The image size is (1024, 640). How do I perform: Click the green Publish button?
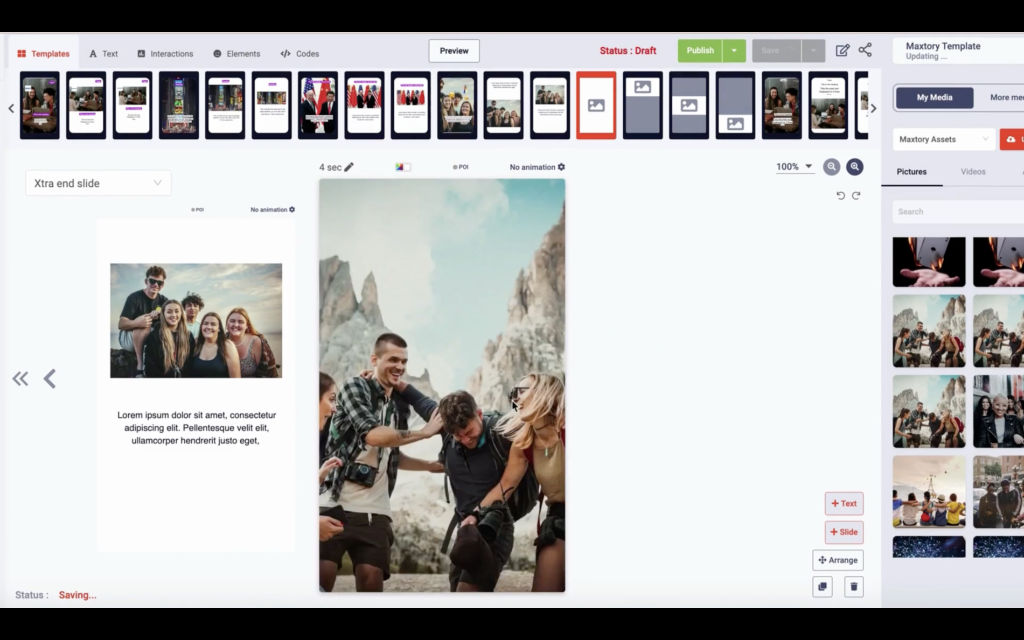tap(700, 50)
